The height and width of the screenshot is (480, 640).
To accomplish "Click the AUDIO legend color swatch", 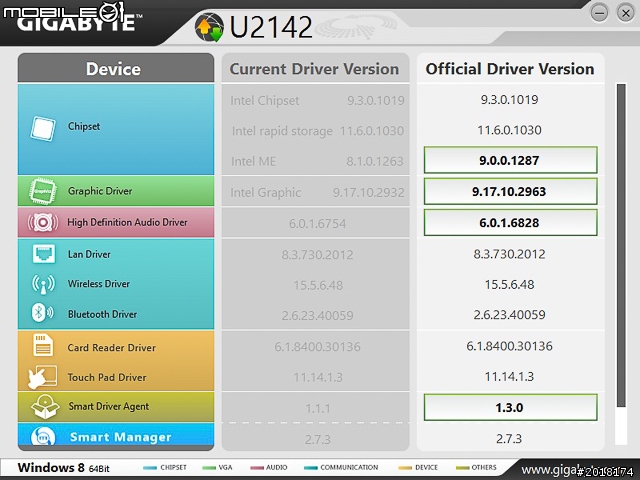I will [257, 468].
